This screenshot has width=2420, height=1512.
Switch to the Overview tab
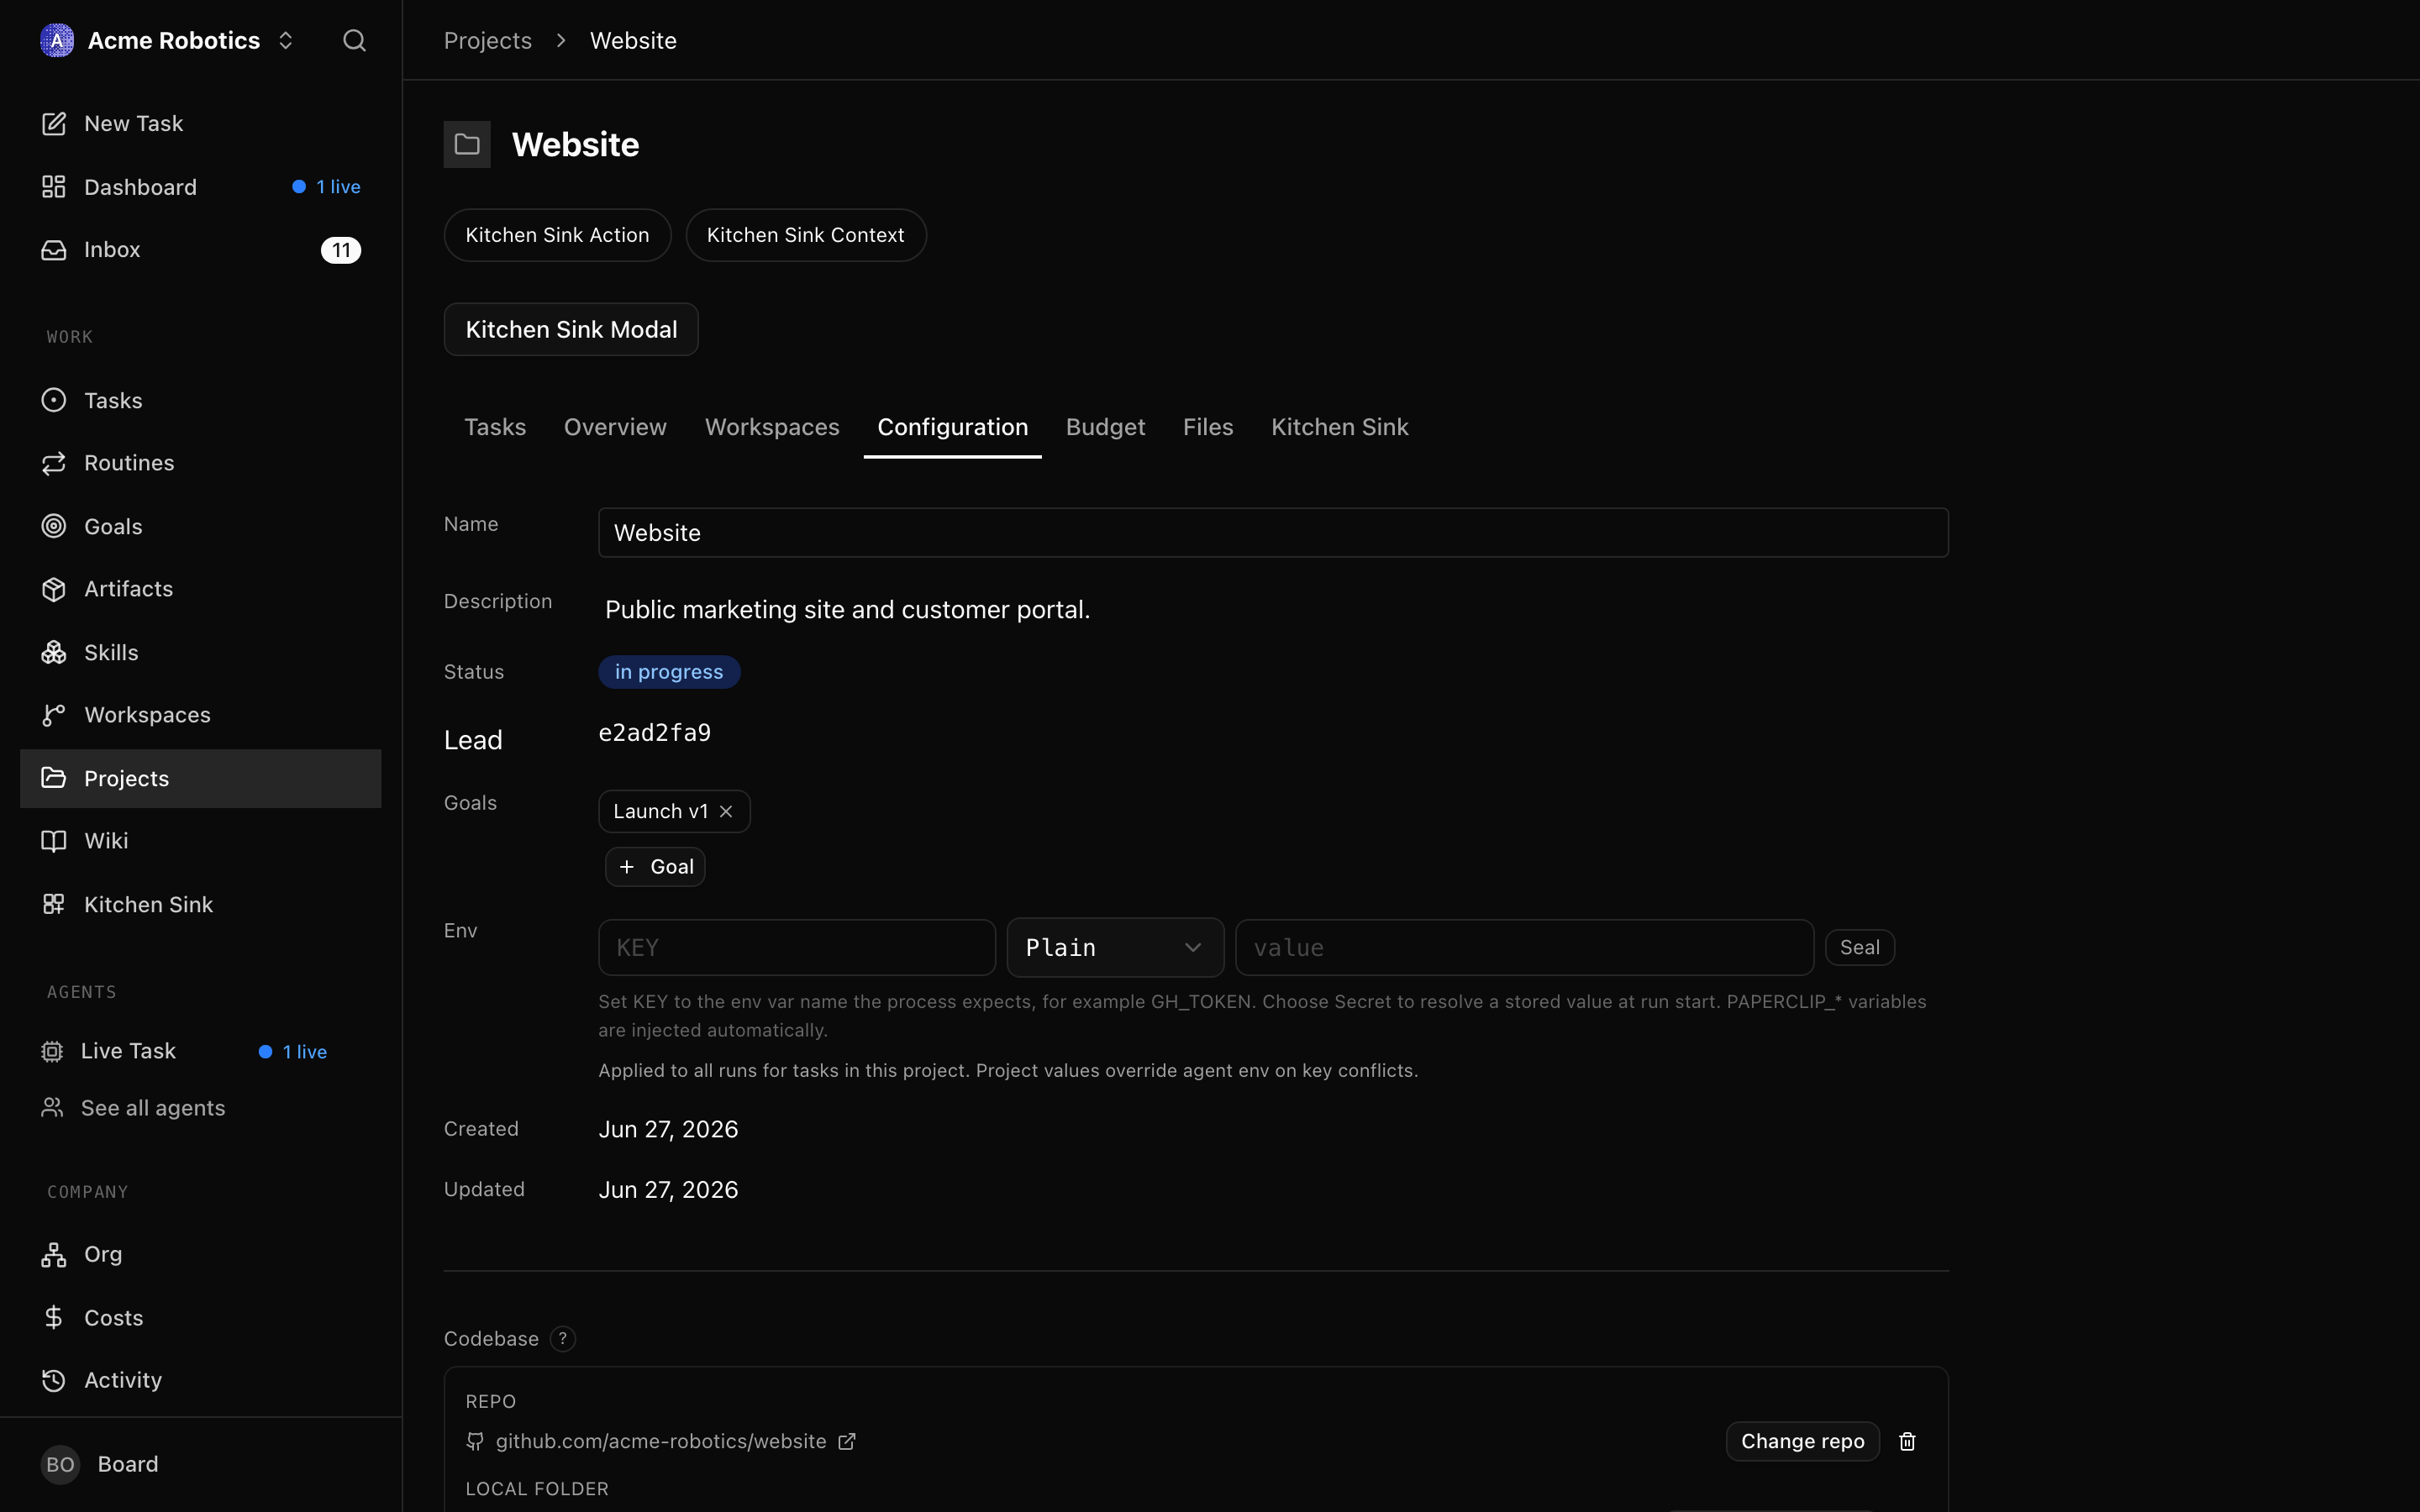tap(615, 427)
